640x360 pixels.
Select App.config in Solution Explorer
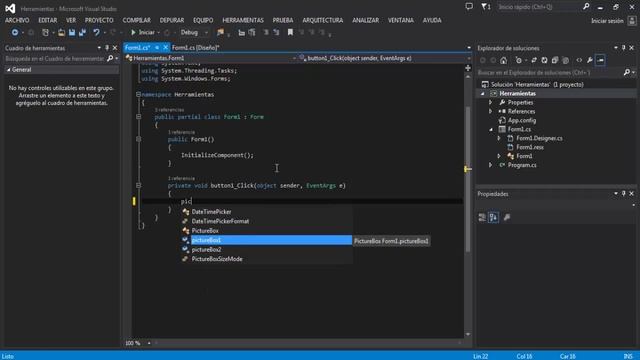(x=522, y=120)
